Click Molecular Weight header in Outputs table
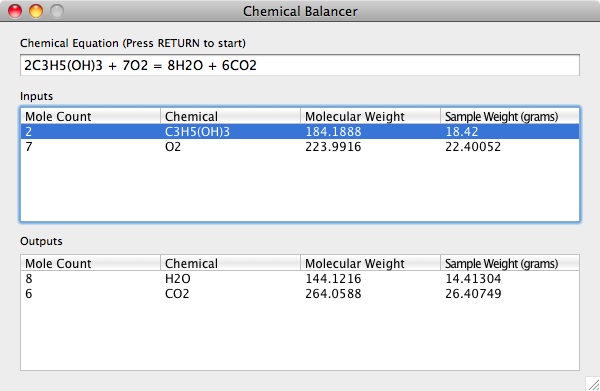This screenshot has height=391, width=600. 370,263
